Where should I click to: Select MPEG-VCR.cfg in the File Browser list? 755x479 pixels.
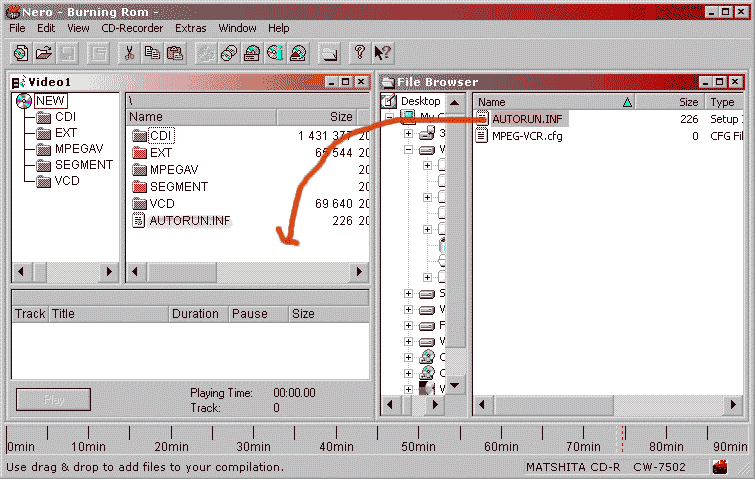(527, 136)
